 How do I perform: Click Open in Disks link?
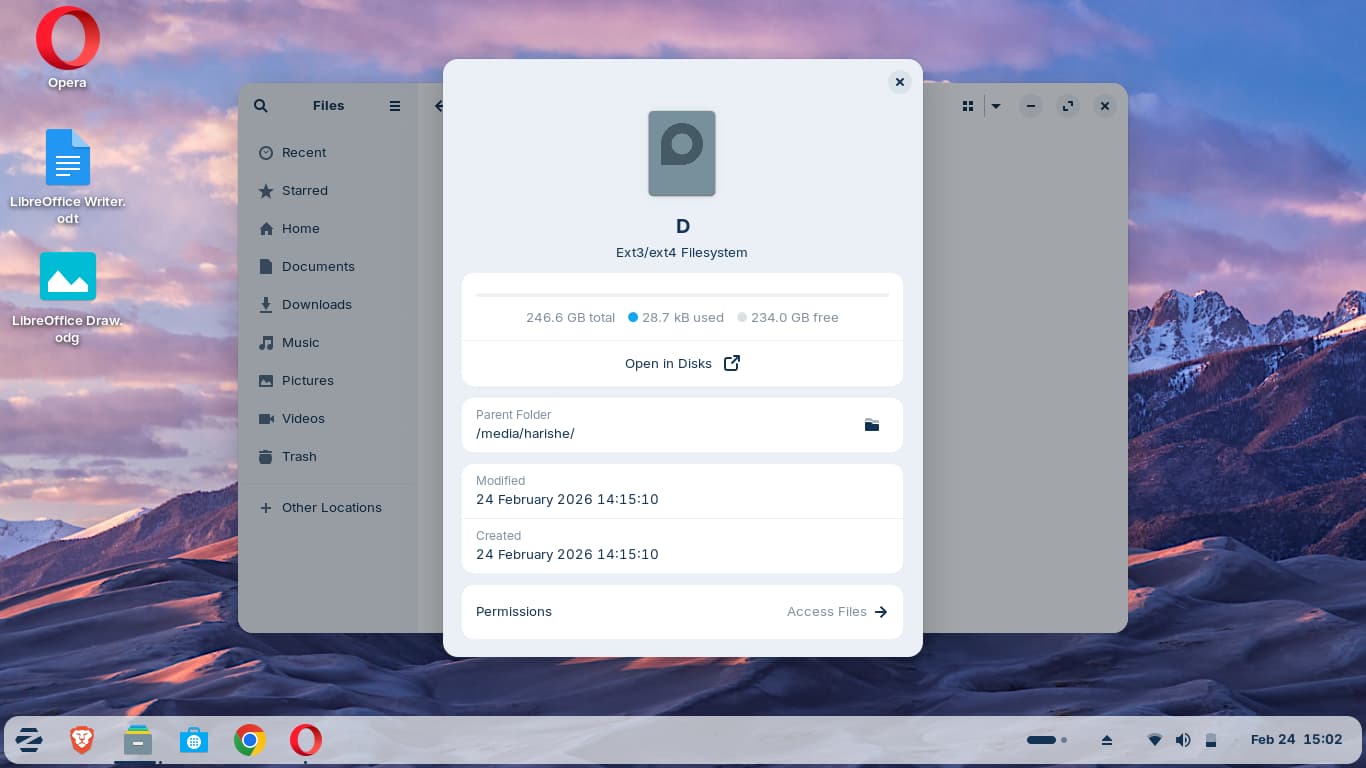(682, 363)
